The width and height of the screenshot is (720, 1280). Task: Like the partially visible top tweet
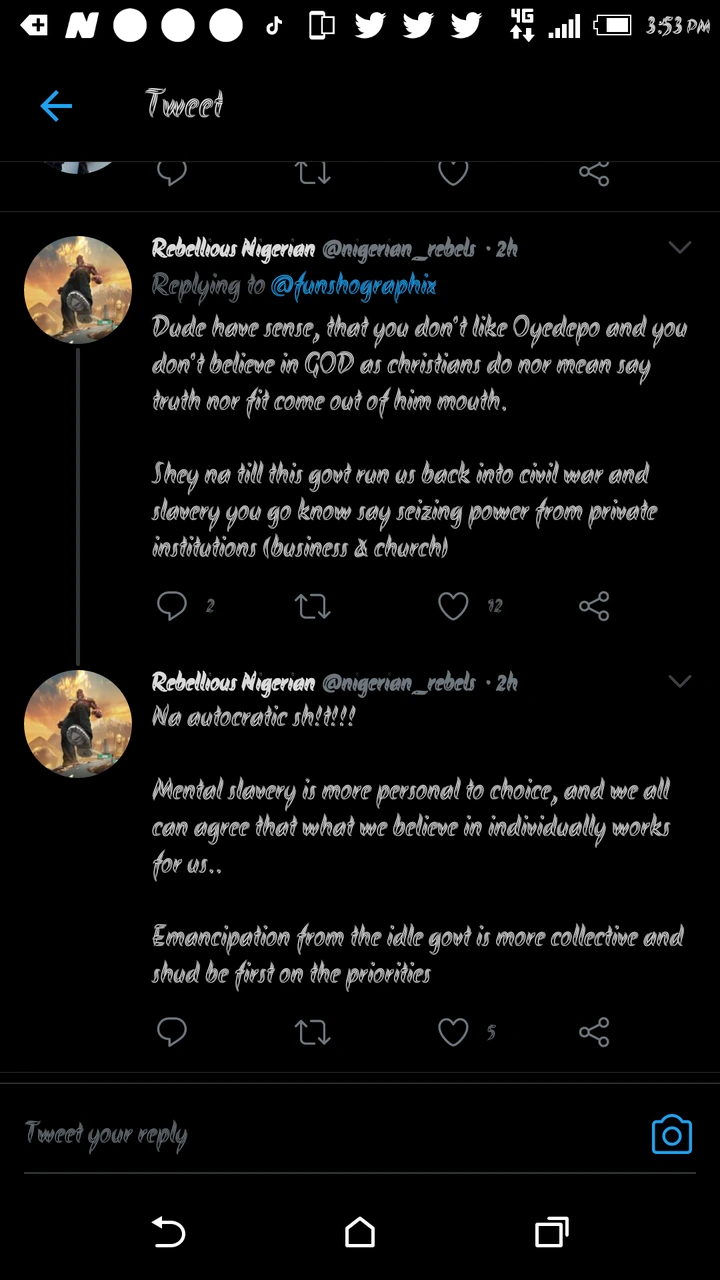pos(453,173)
